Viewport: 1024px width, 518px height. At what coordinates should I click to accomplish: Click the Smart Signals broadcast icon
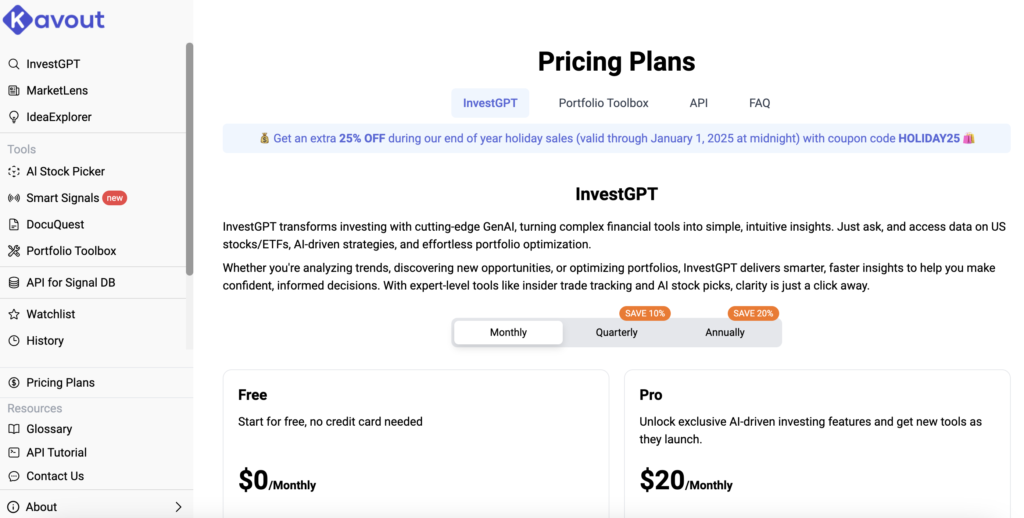[14, 198]
